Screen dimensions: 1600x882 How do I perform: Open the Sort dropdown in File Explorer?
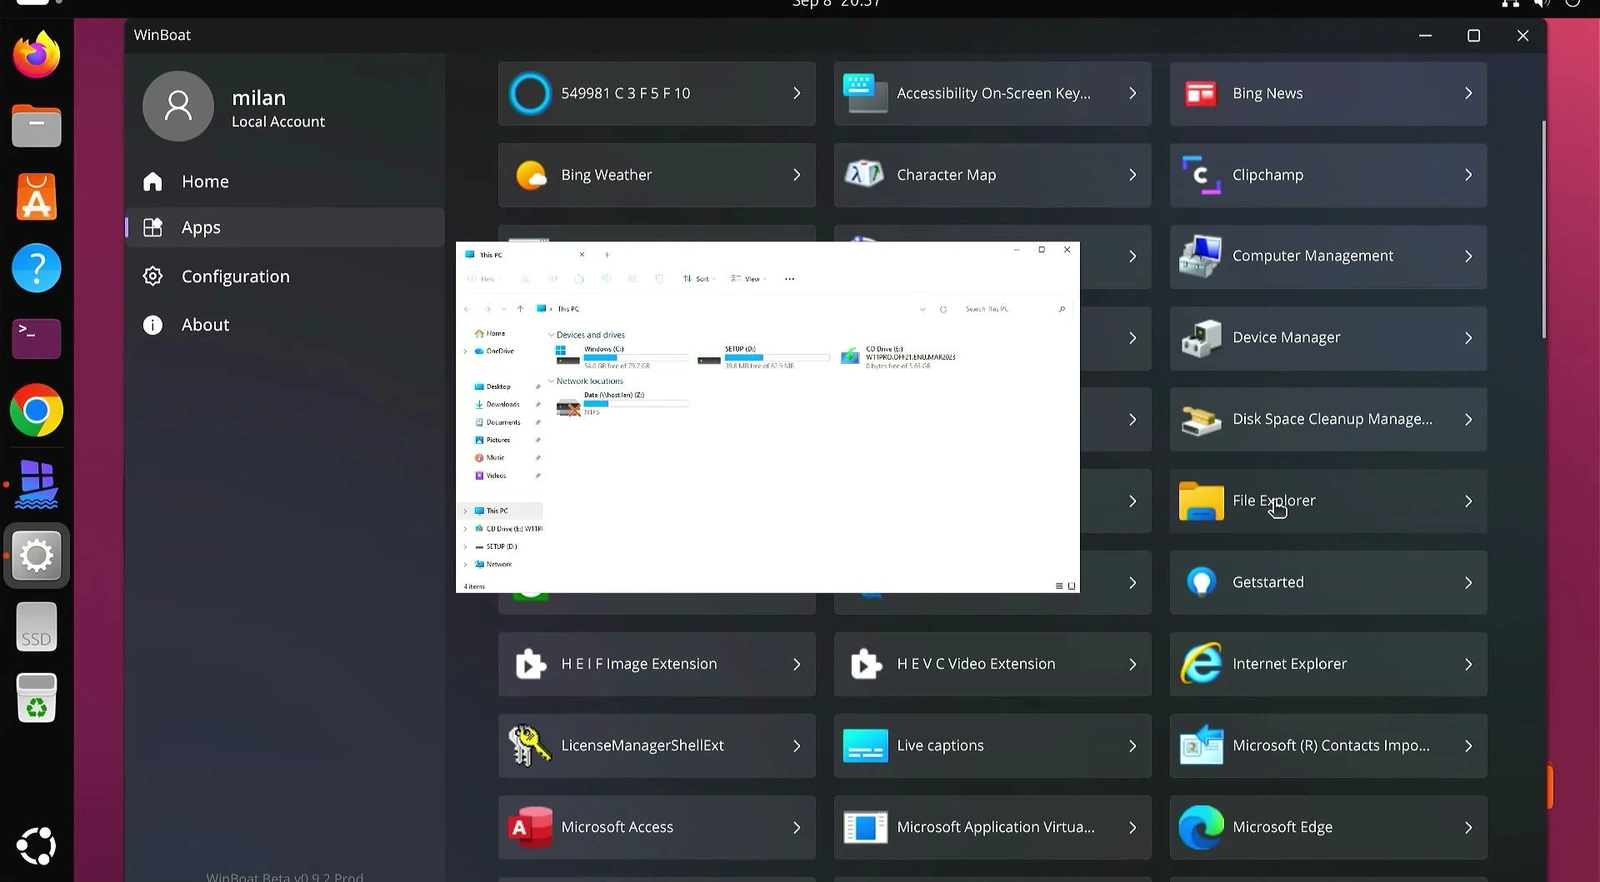tap(700, 279)
